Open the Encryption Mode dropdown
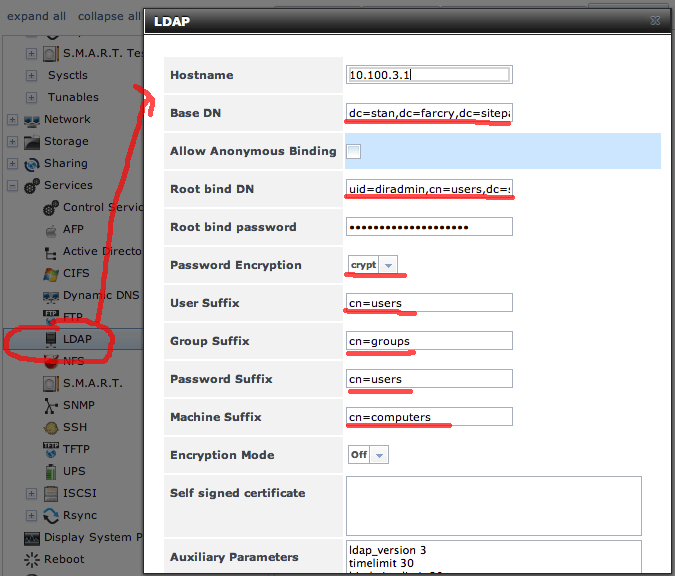675x576 pixels. [367, 455]
